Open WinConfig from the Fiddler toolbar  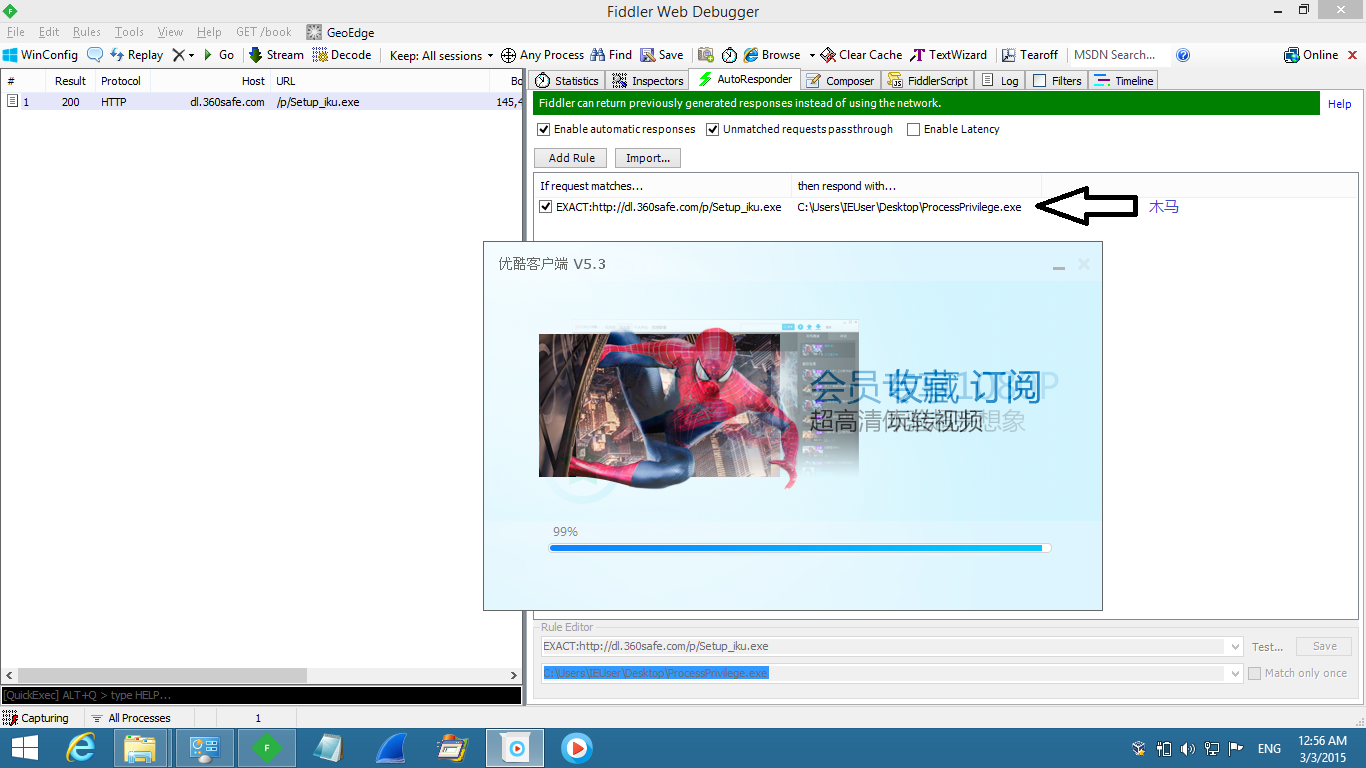[40, 55]
